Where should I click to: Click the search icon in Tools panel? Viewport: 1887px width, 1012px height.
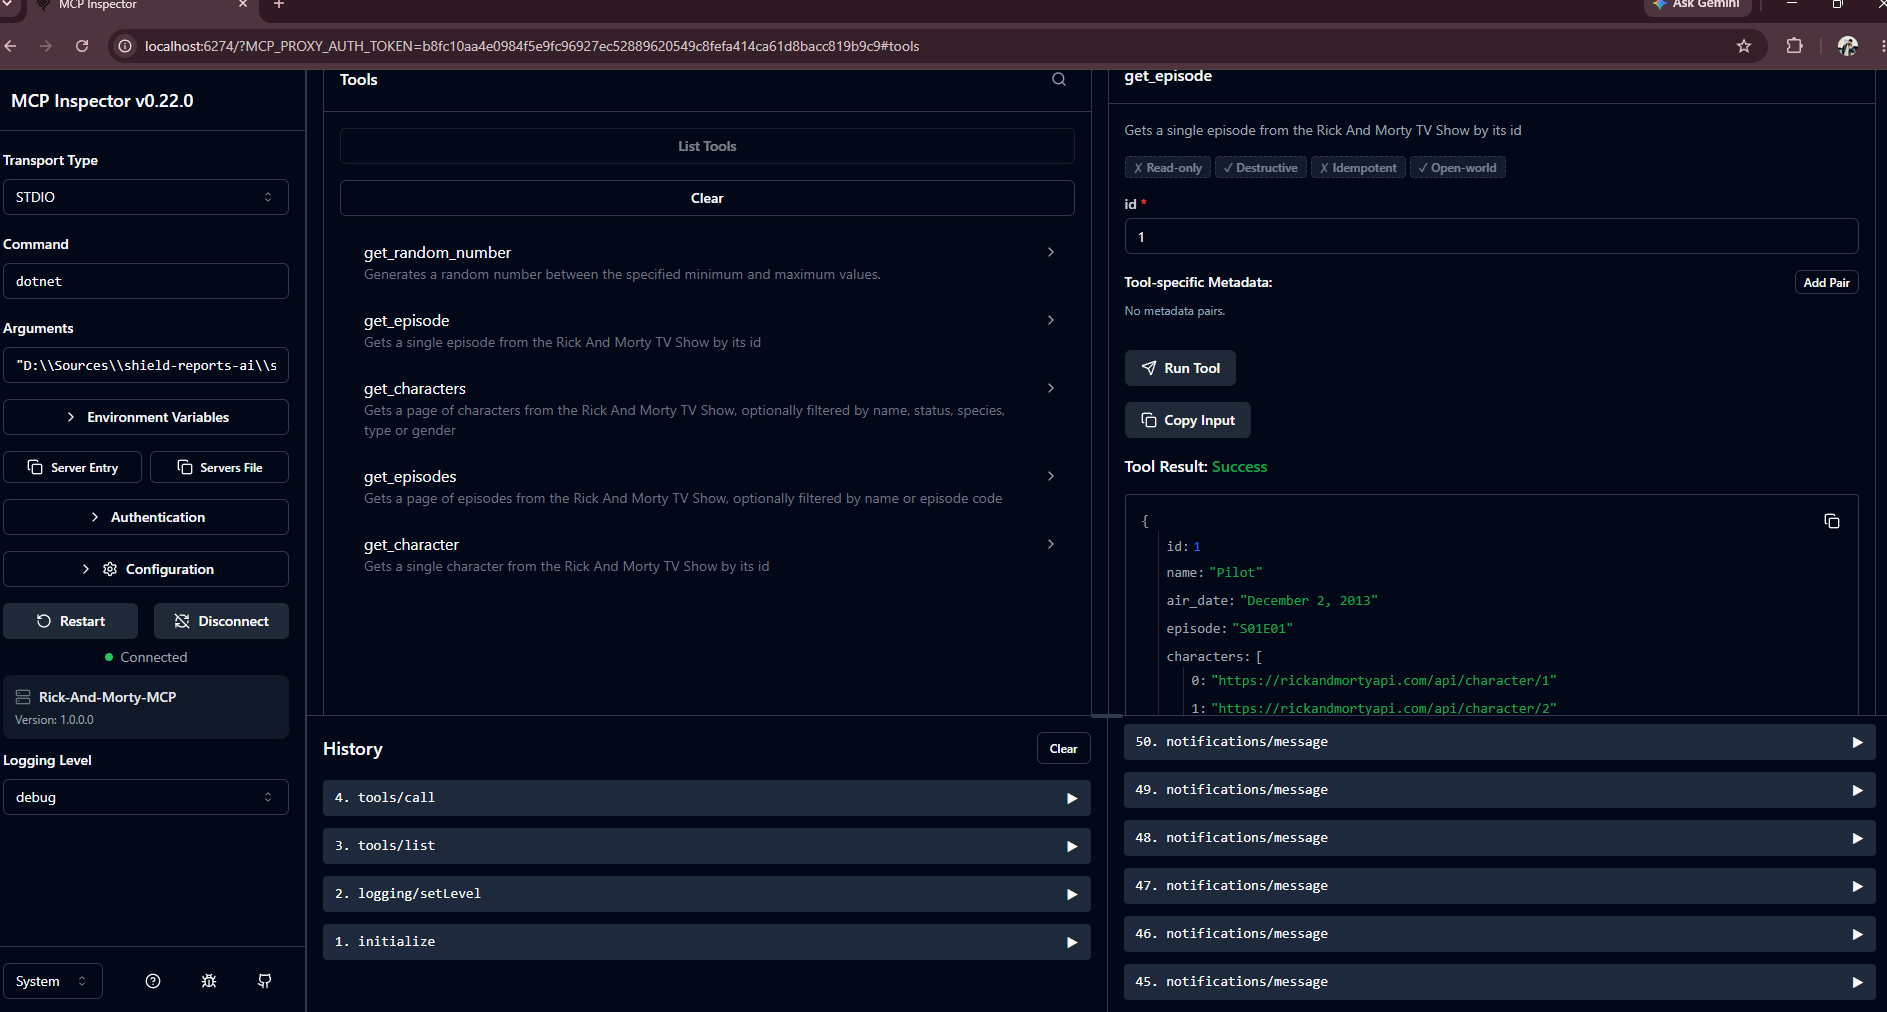(1059, 80)
